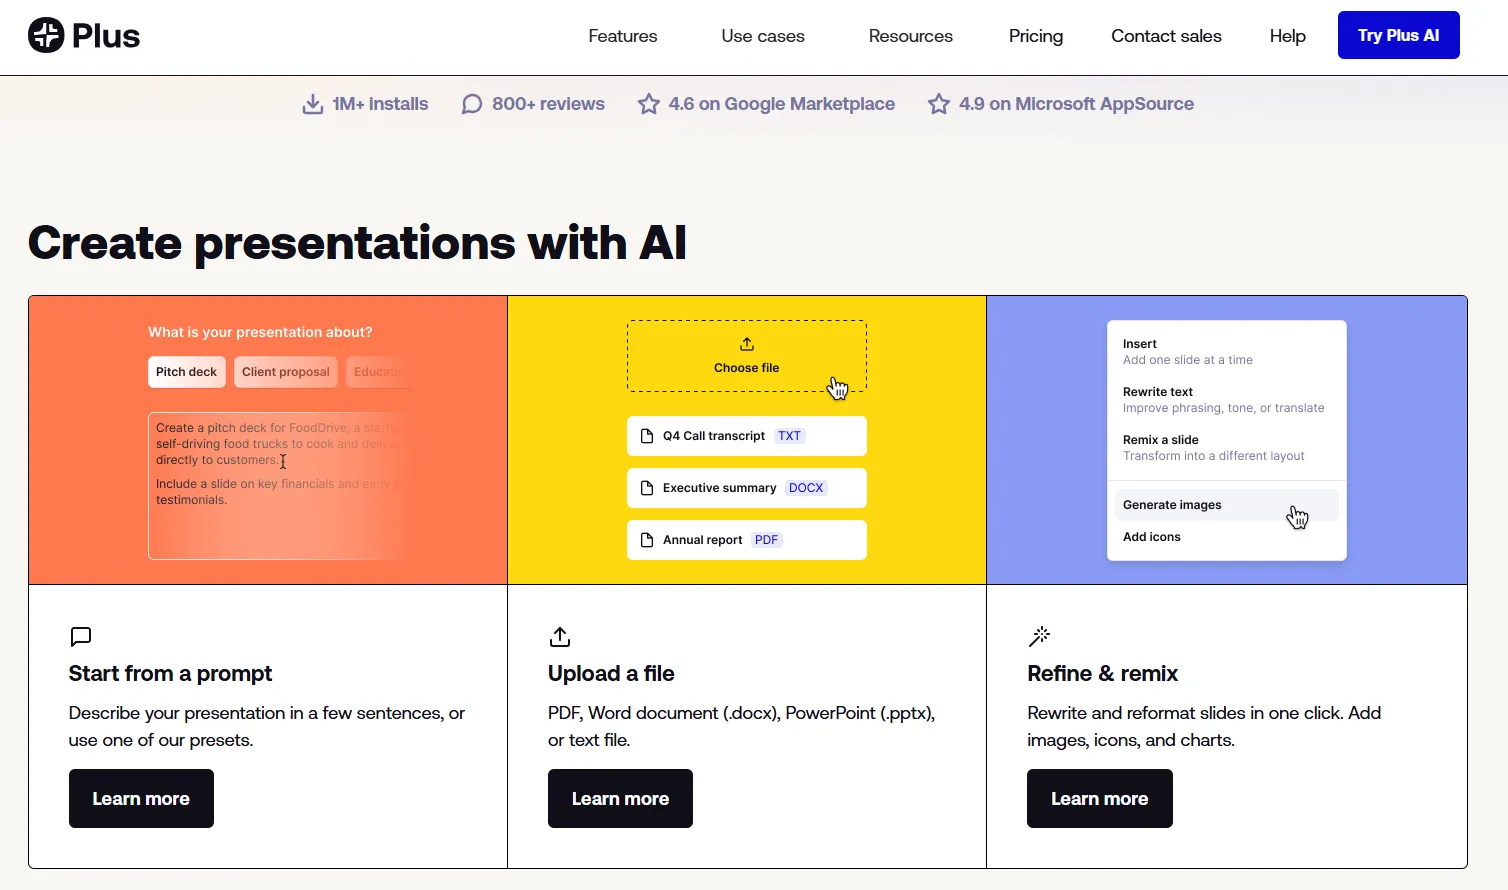Click the Plus logo icon
Screen dimensions: 1508x890
[x=46, y=36]
